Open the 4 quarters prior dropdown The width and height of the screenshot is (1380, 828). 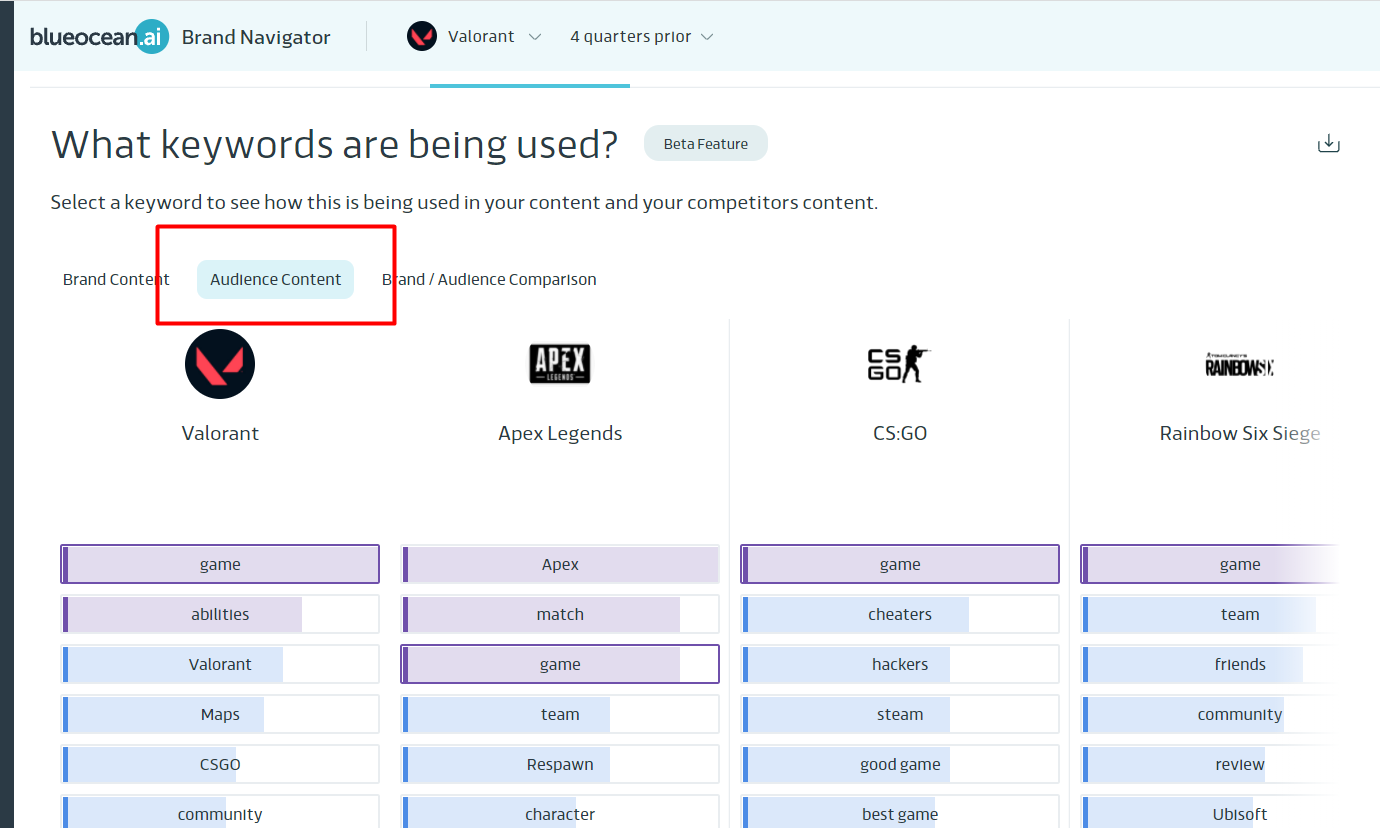pyautogui.click(x=642, y=37)
